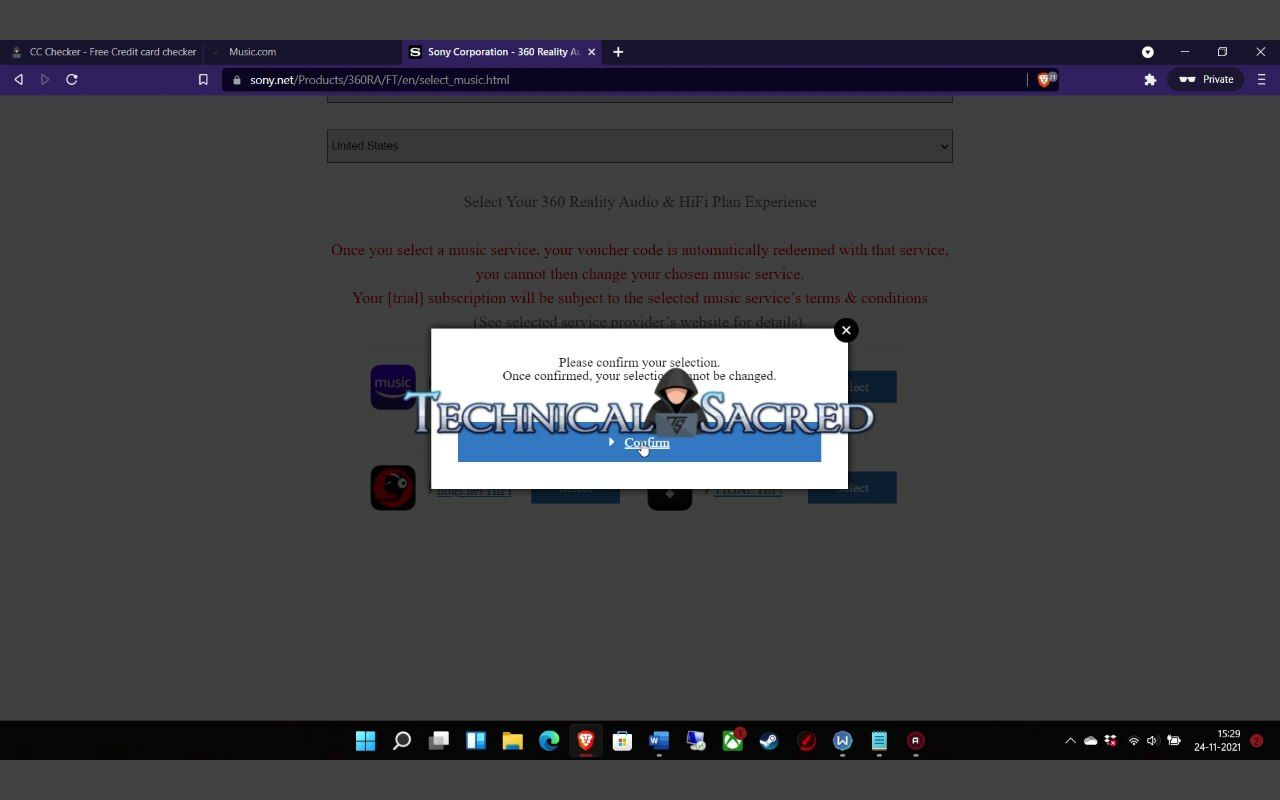The height and width of the screenshot is (800, 1280).
Task: Open notification center badge
Action: (x=1257, y=741)
